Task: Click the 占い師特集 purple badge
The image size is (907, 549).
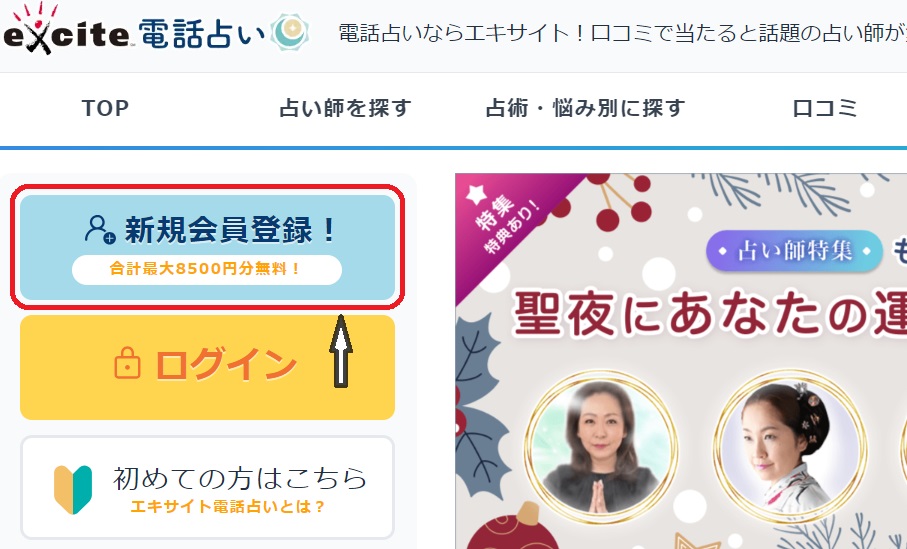Action: [794, 251]
